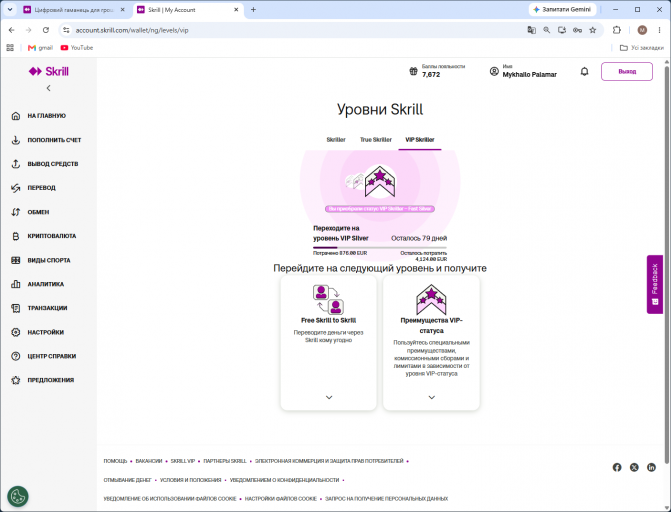Click the ЦЕНТР СПРАВКИ question icon
This screenshot has width=671, height=512.
16,356
